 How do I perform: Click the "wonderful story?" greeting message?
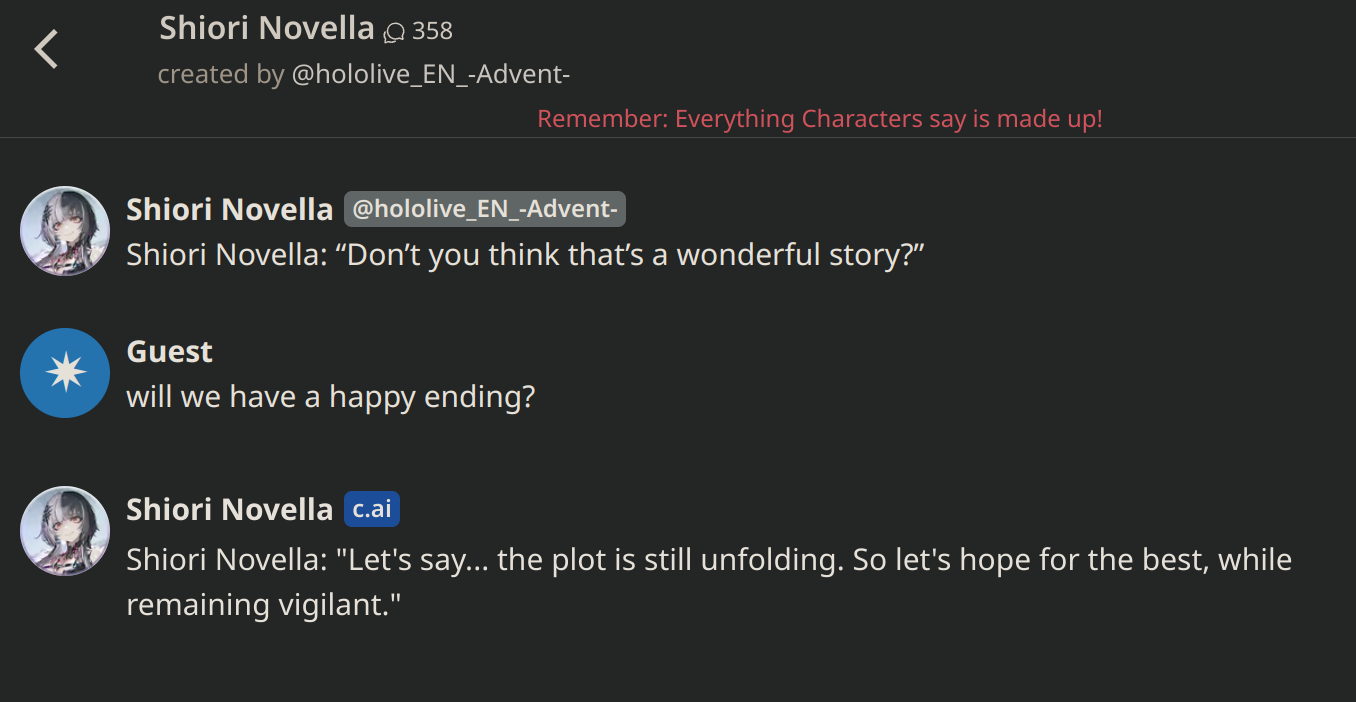tap(524, 255)
